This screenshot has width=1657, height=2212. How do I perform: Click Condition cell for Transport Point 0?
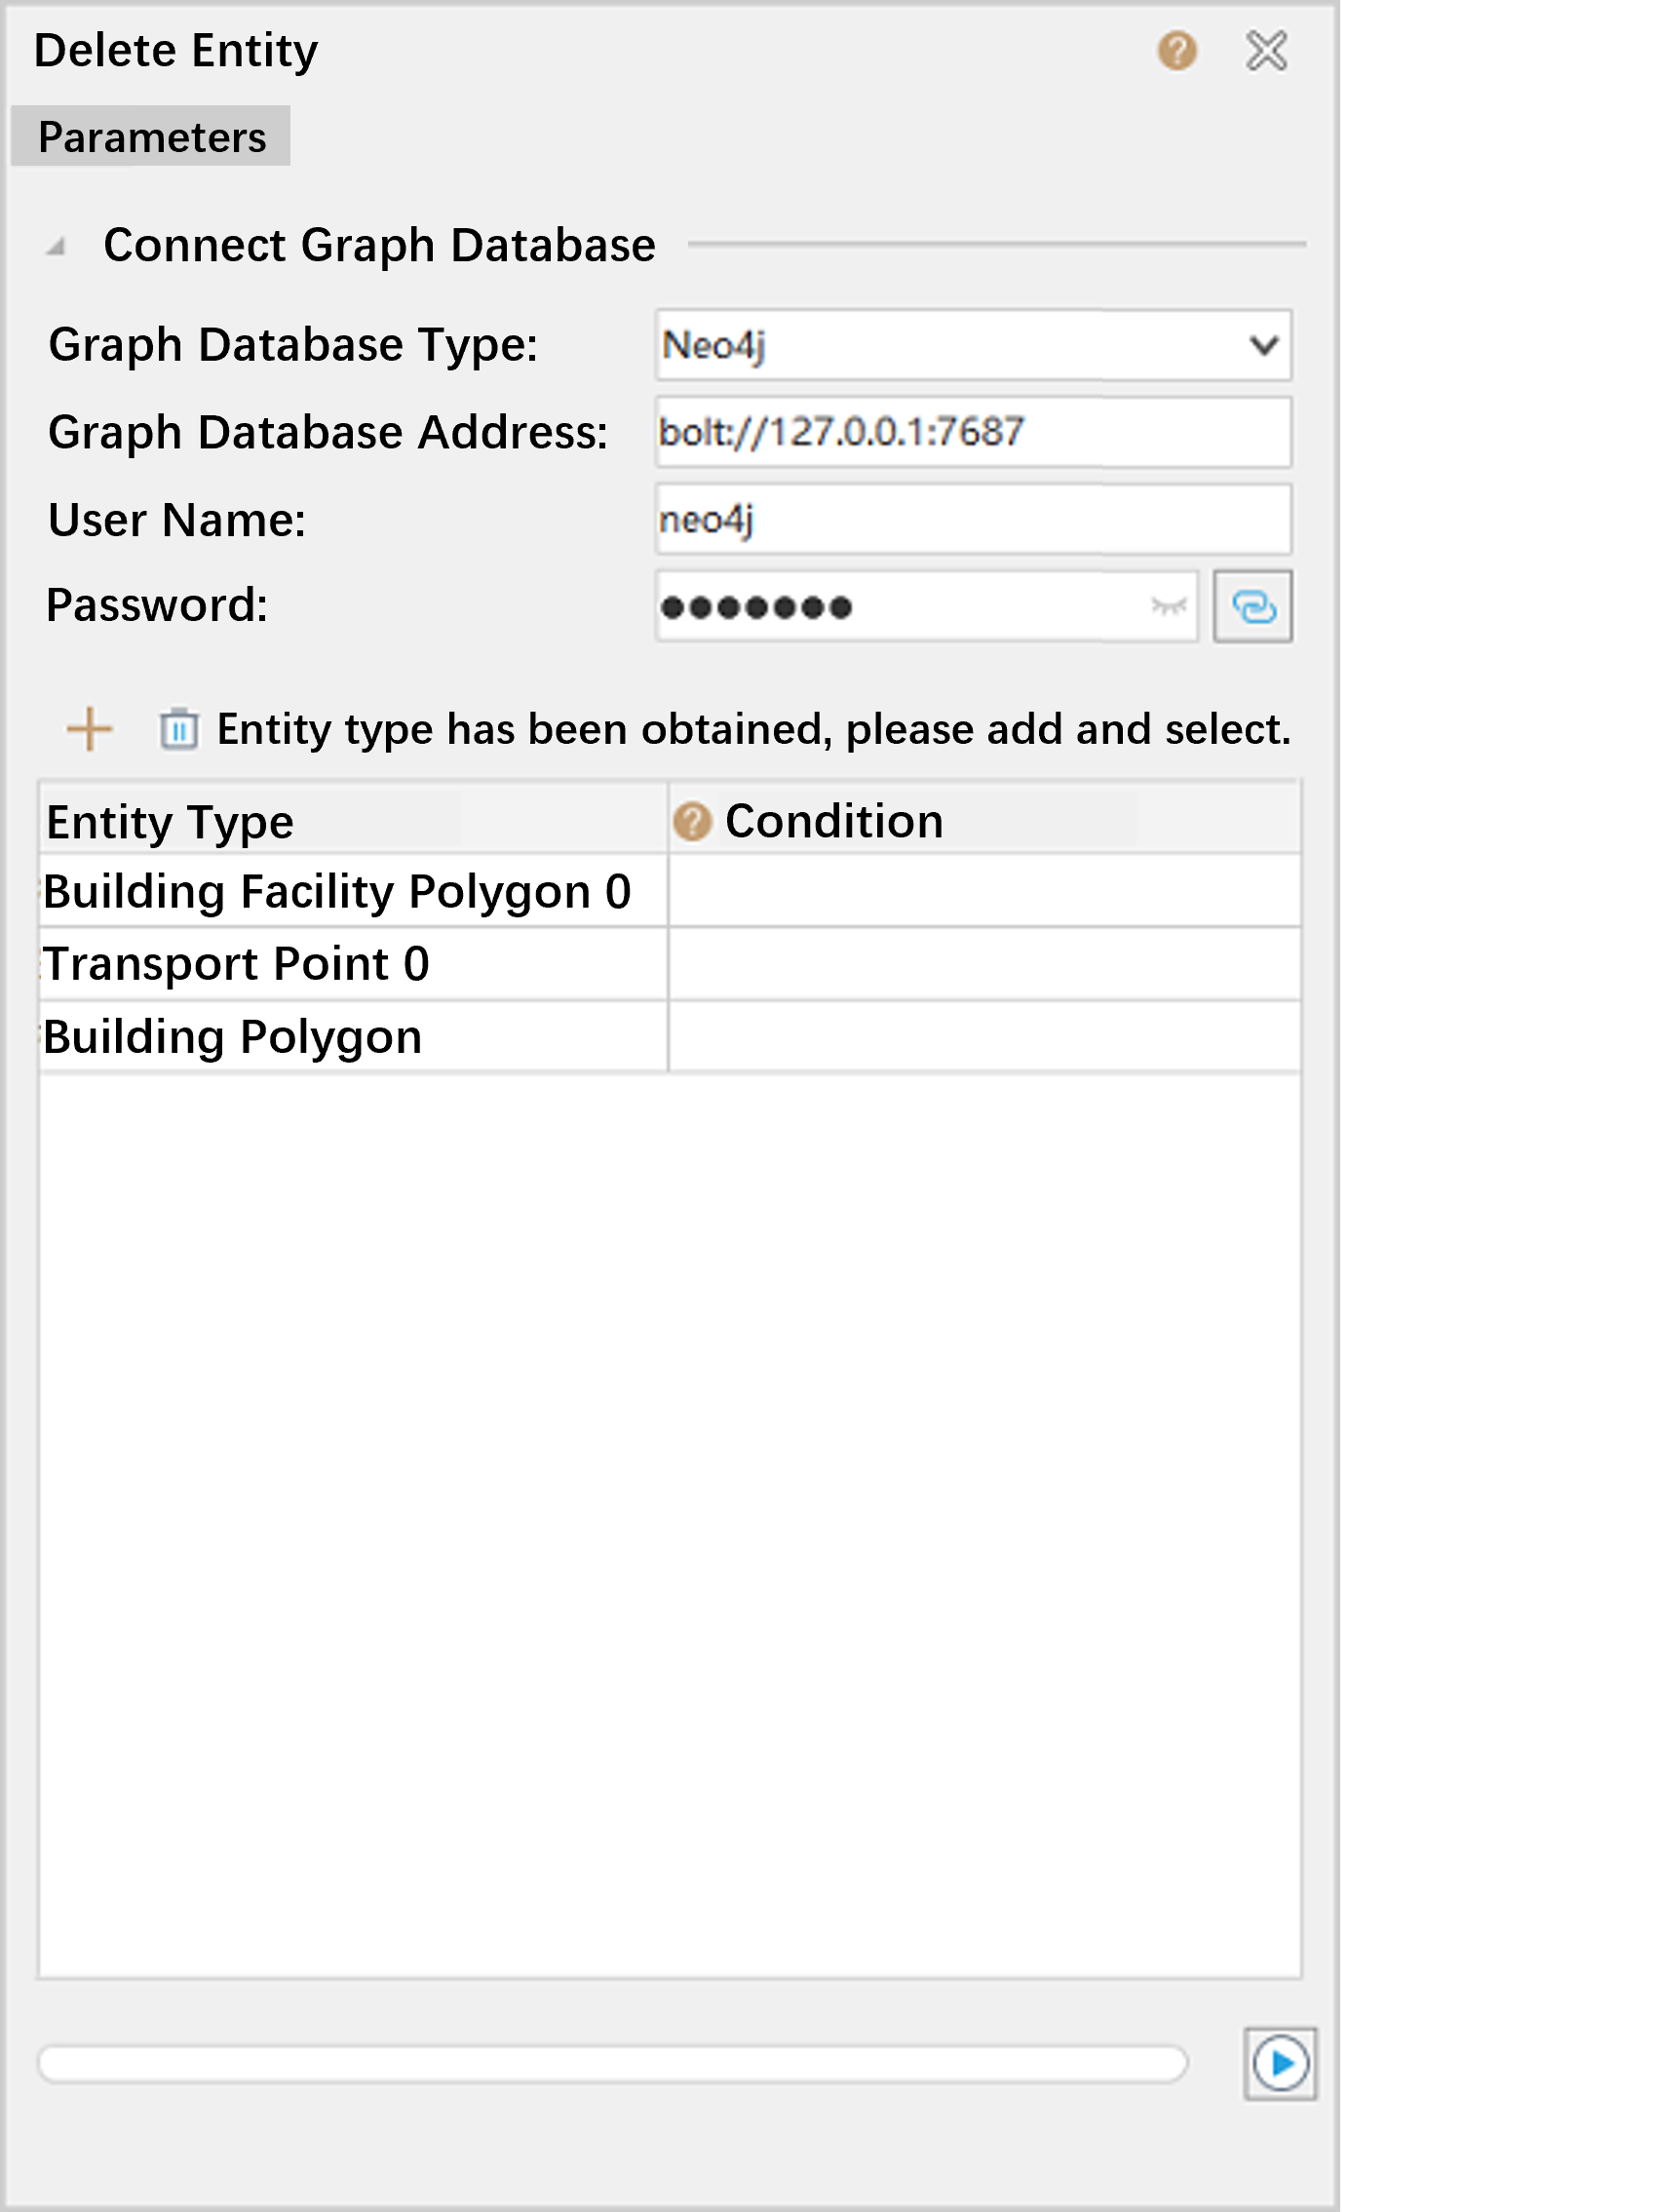coord(984,964)
